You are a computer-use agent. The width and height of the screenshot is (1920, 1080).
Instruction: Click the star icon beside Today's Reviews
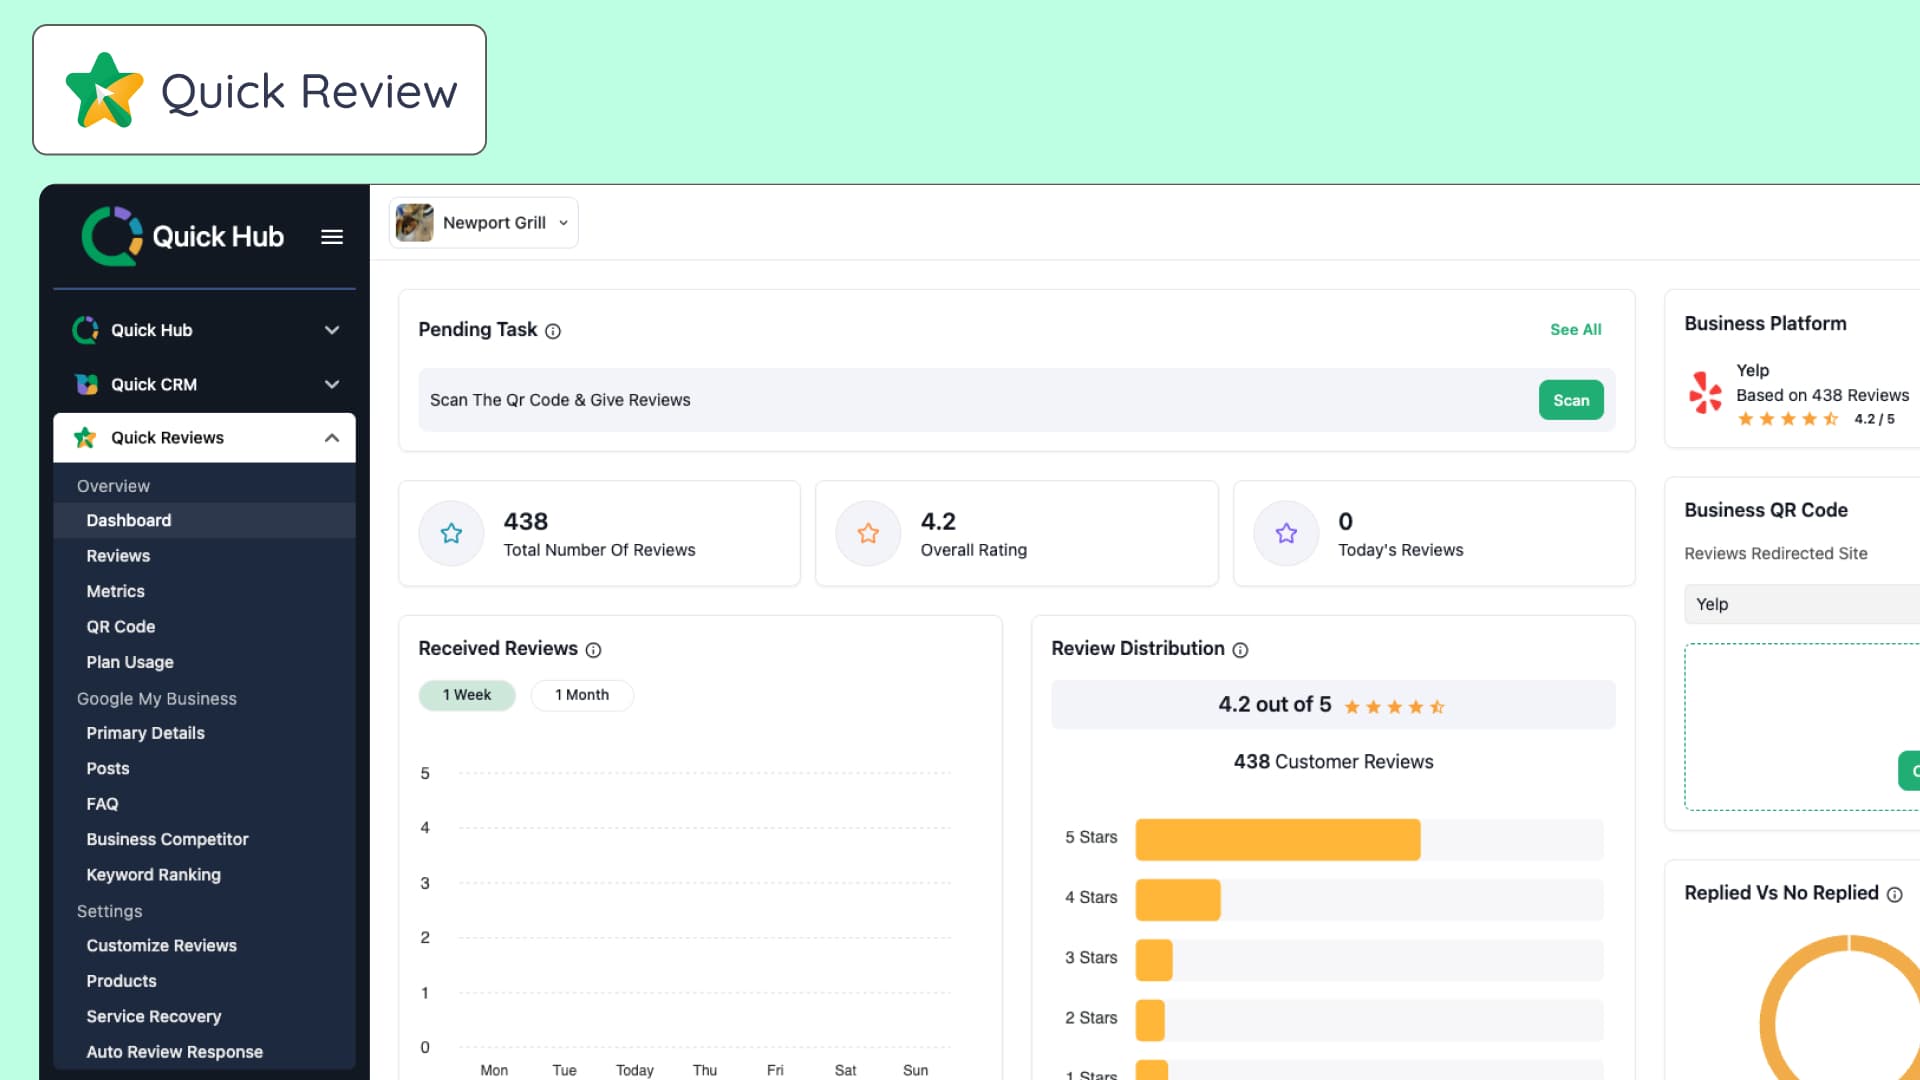pyautogui.click(x=1285, y=533)
